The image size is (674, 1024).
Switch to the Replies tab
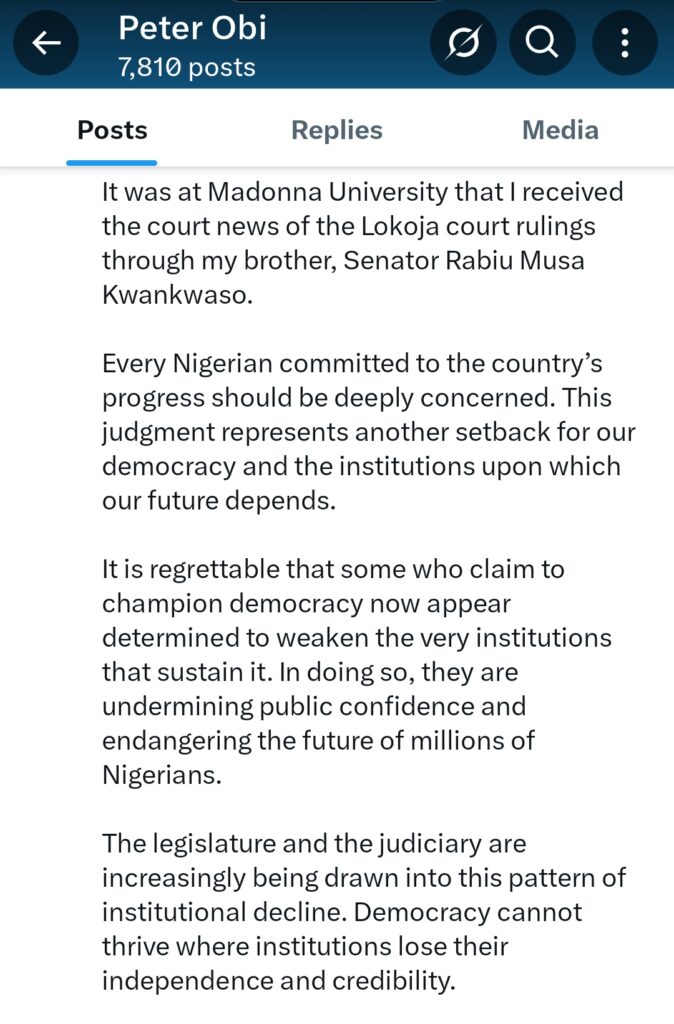tap(336, 130)
